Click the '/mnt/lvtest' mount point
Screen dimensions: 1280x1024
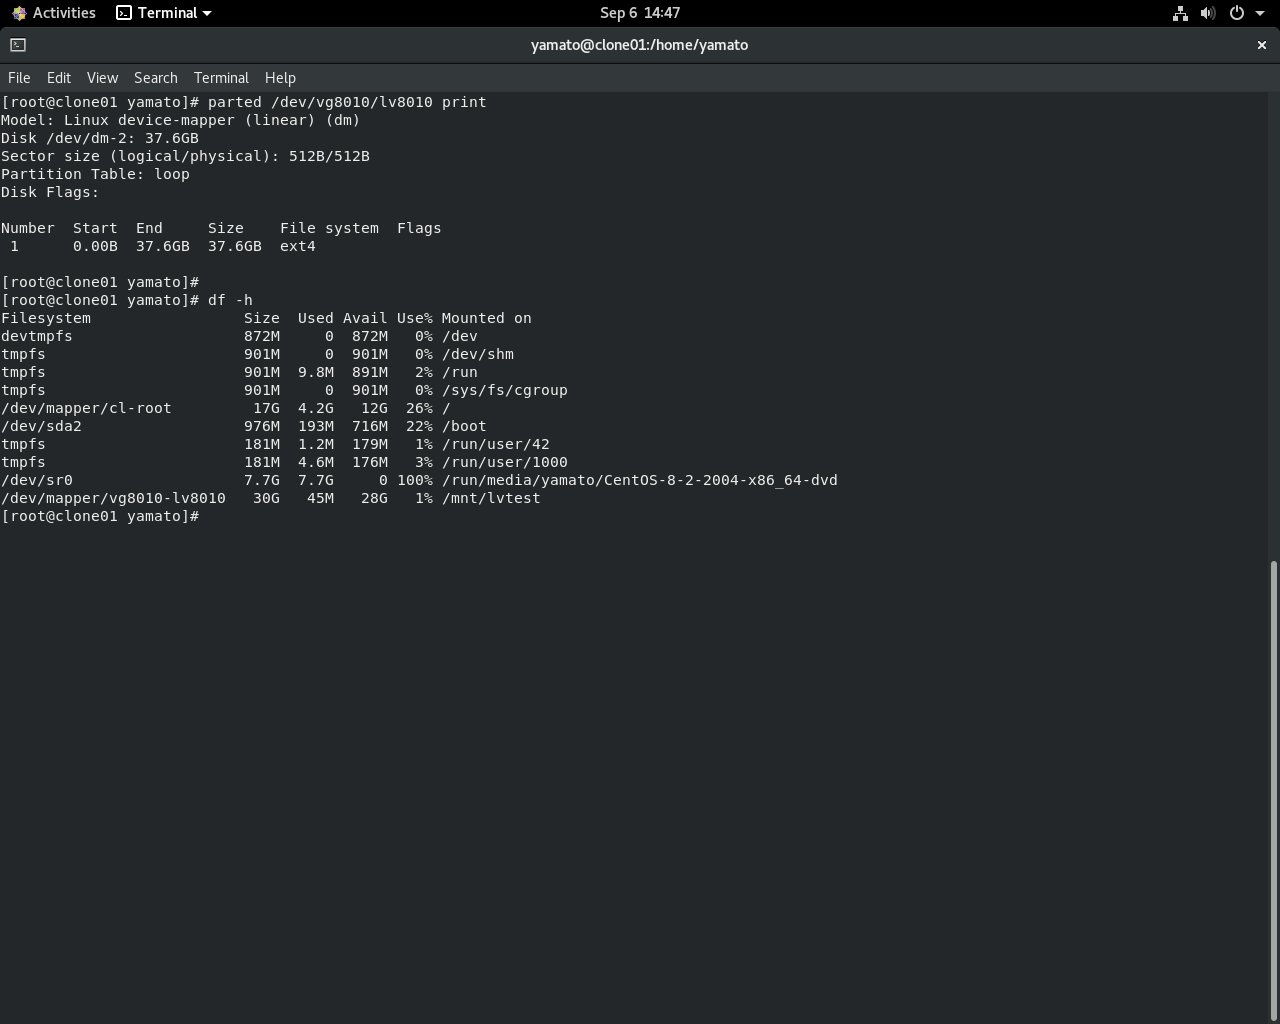[491, 498]
